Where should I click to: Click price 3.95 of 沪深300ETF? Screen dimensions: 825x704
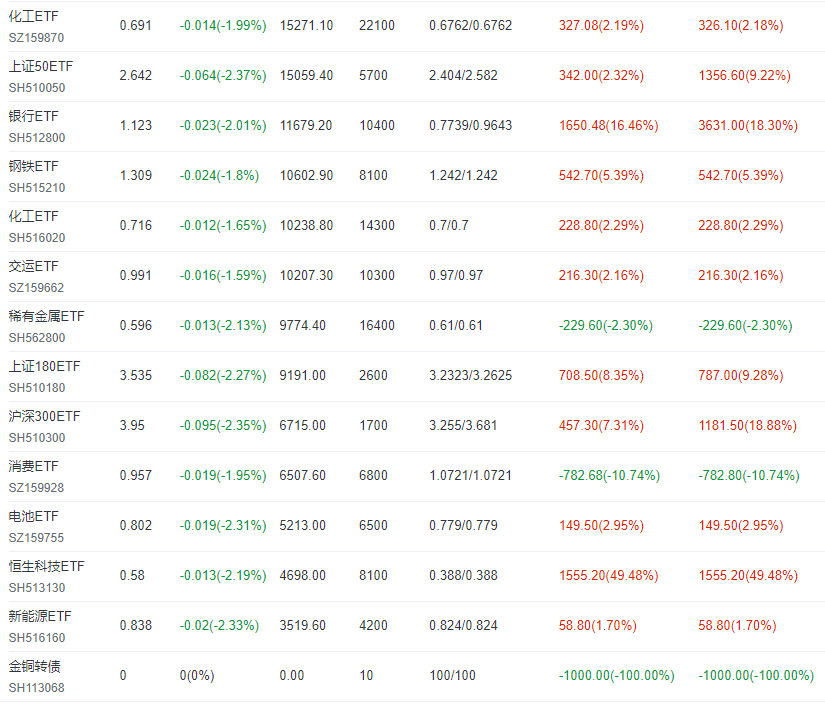coord(132,426)
